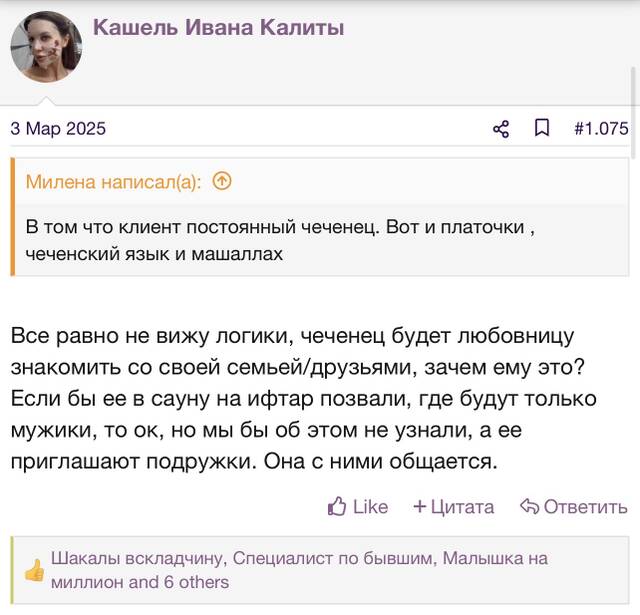Bookmark this post with the bookmark icon
Screen dimensions: 640x615
tap(542, 128)
